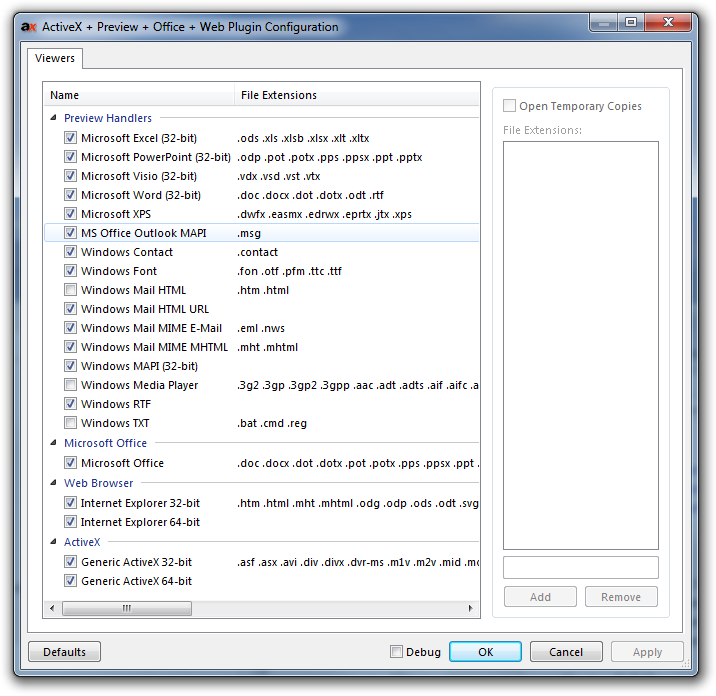Uncheck the Microsoft Office viewer checkbox
Image resolution: width=716 pixels, height=696 pixels.
70,463
